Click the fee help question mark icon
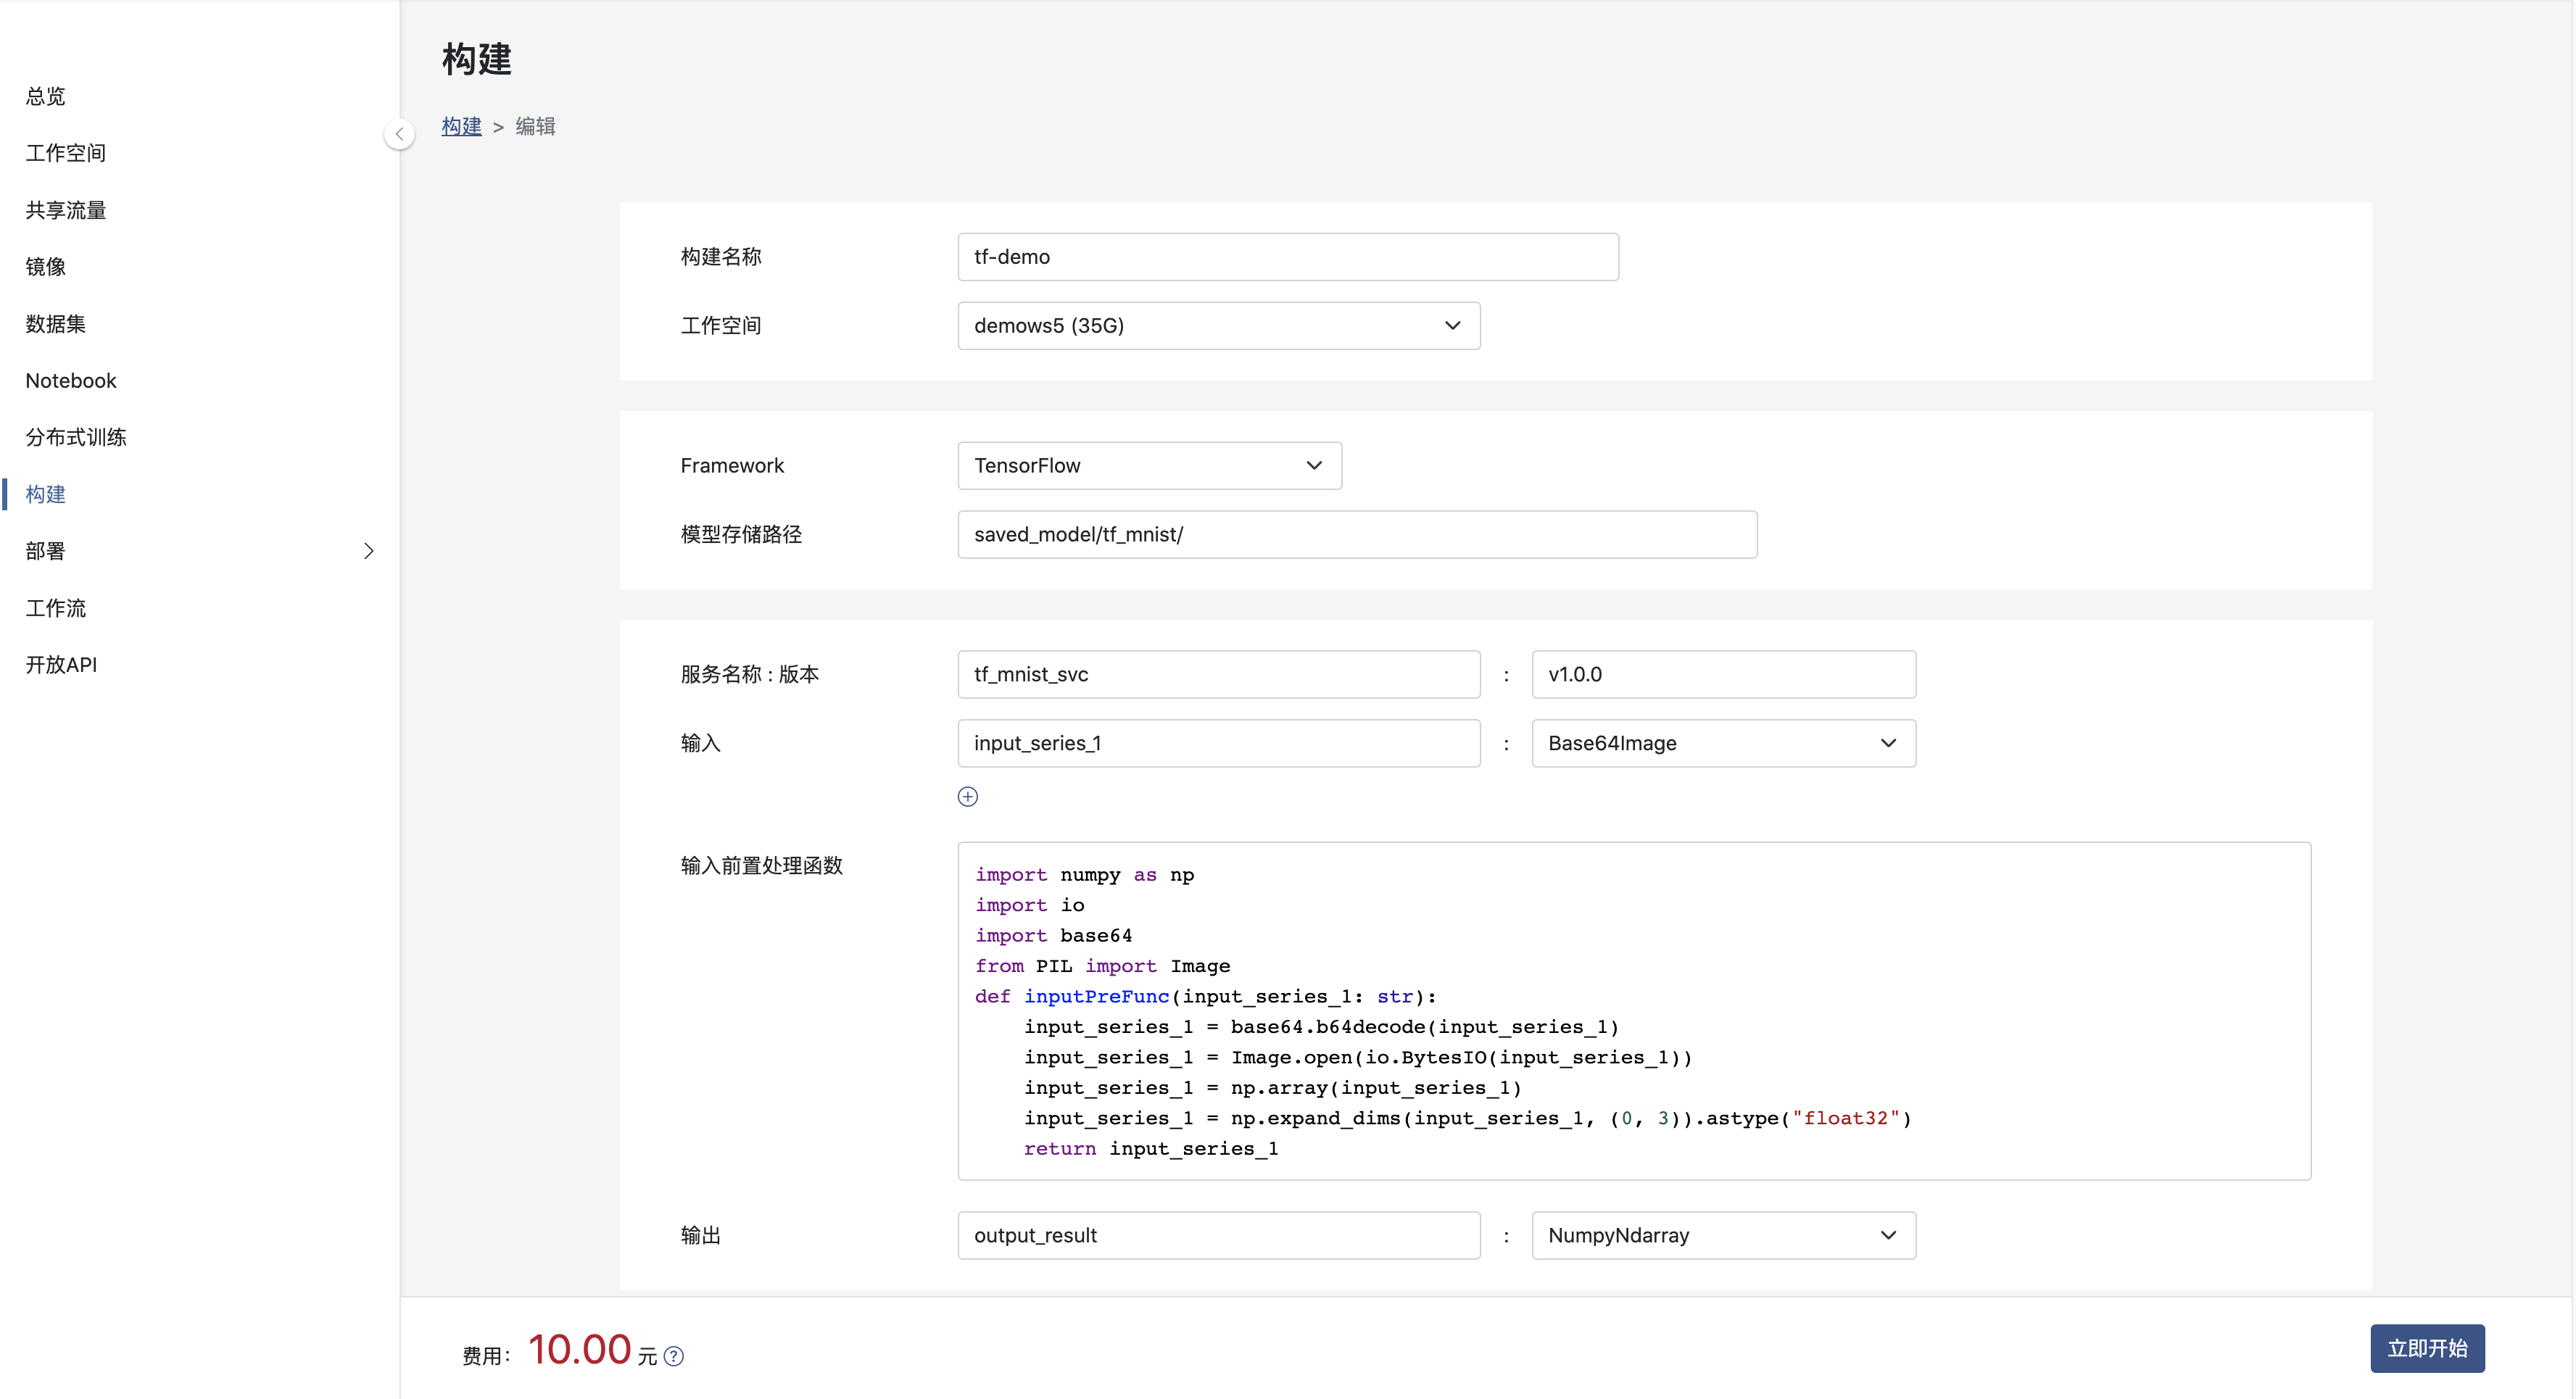2576x1399 pixels. 674,1356
